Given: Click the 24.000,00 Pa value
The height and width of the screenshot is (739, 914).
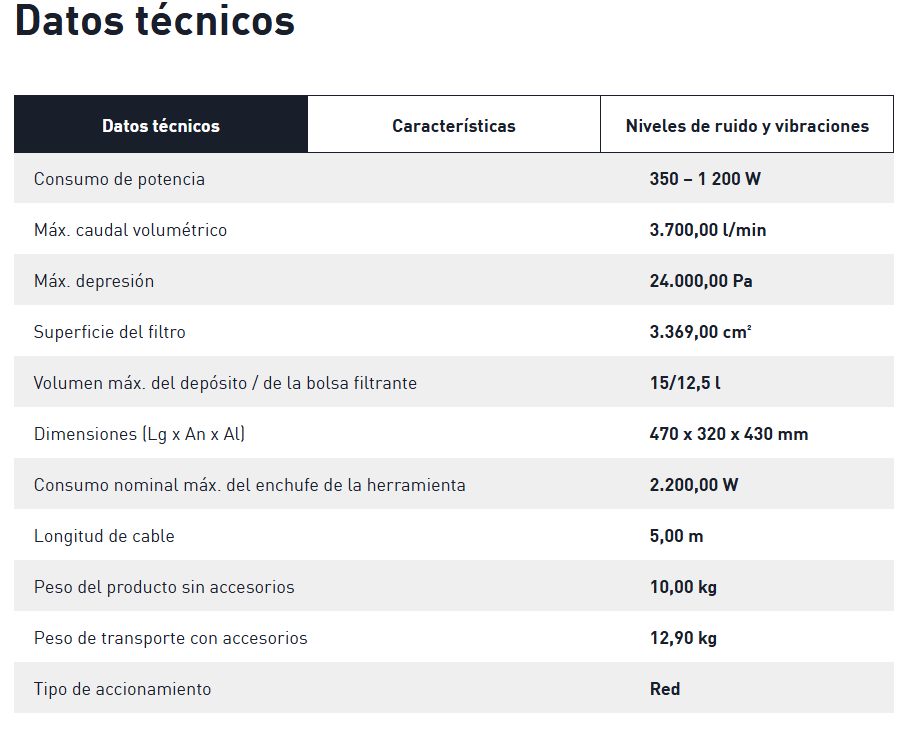Looking at the screenshot, I should point(701,281).
